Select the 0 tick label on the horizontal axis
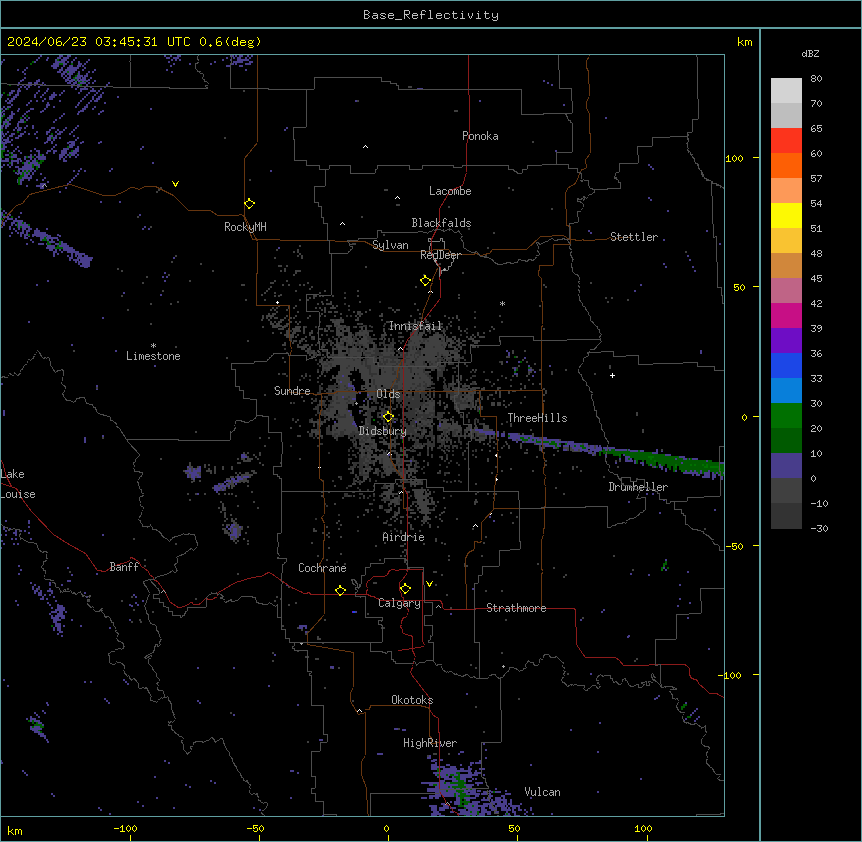Screen dimensions: 862x842 (x=386, y=828)
